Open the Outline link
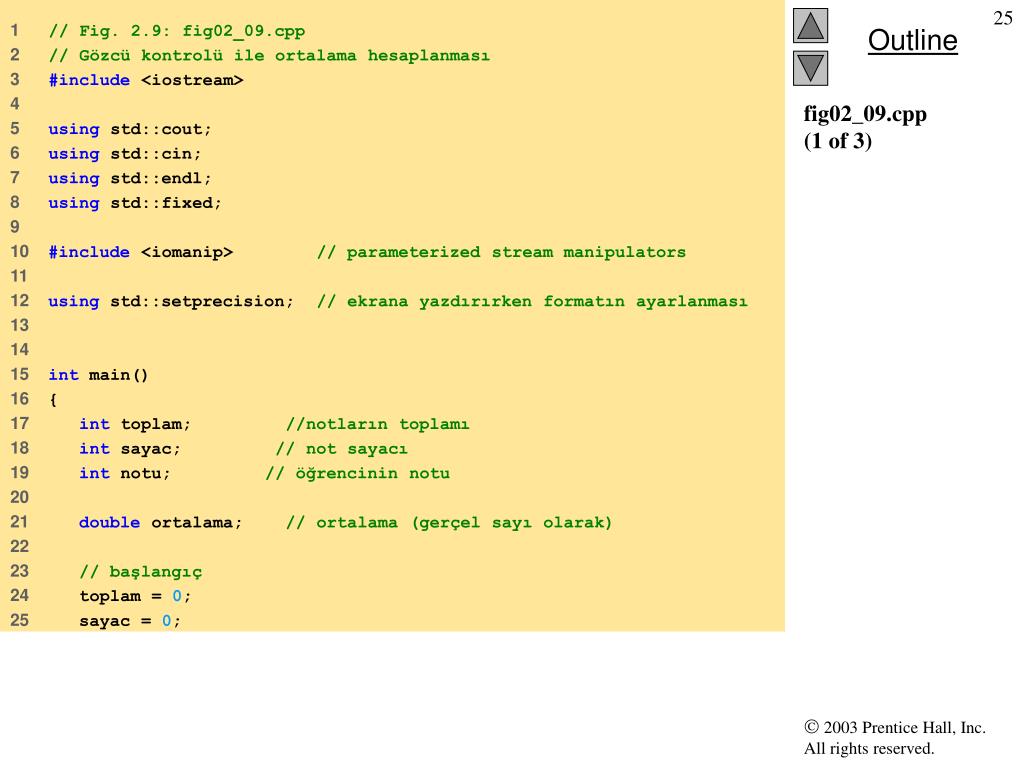The image size is (1024, 768). tap(912, 40)
